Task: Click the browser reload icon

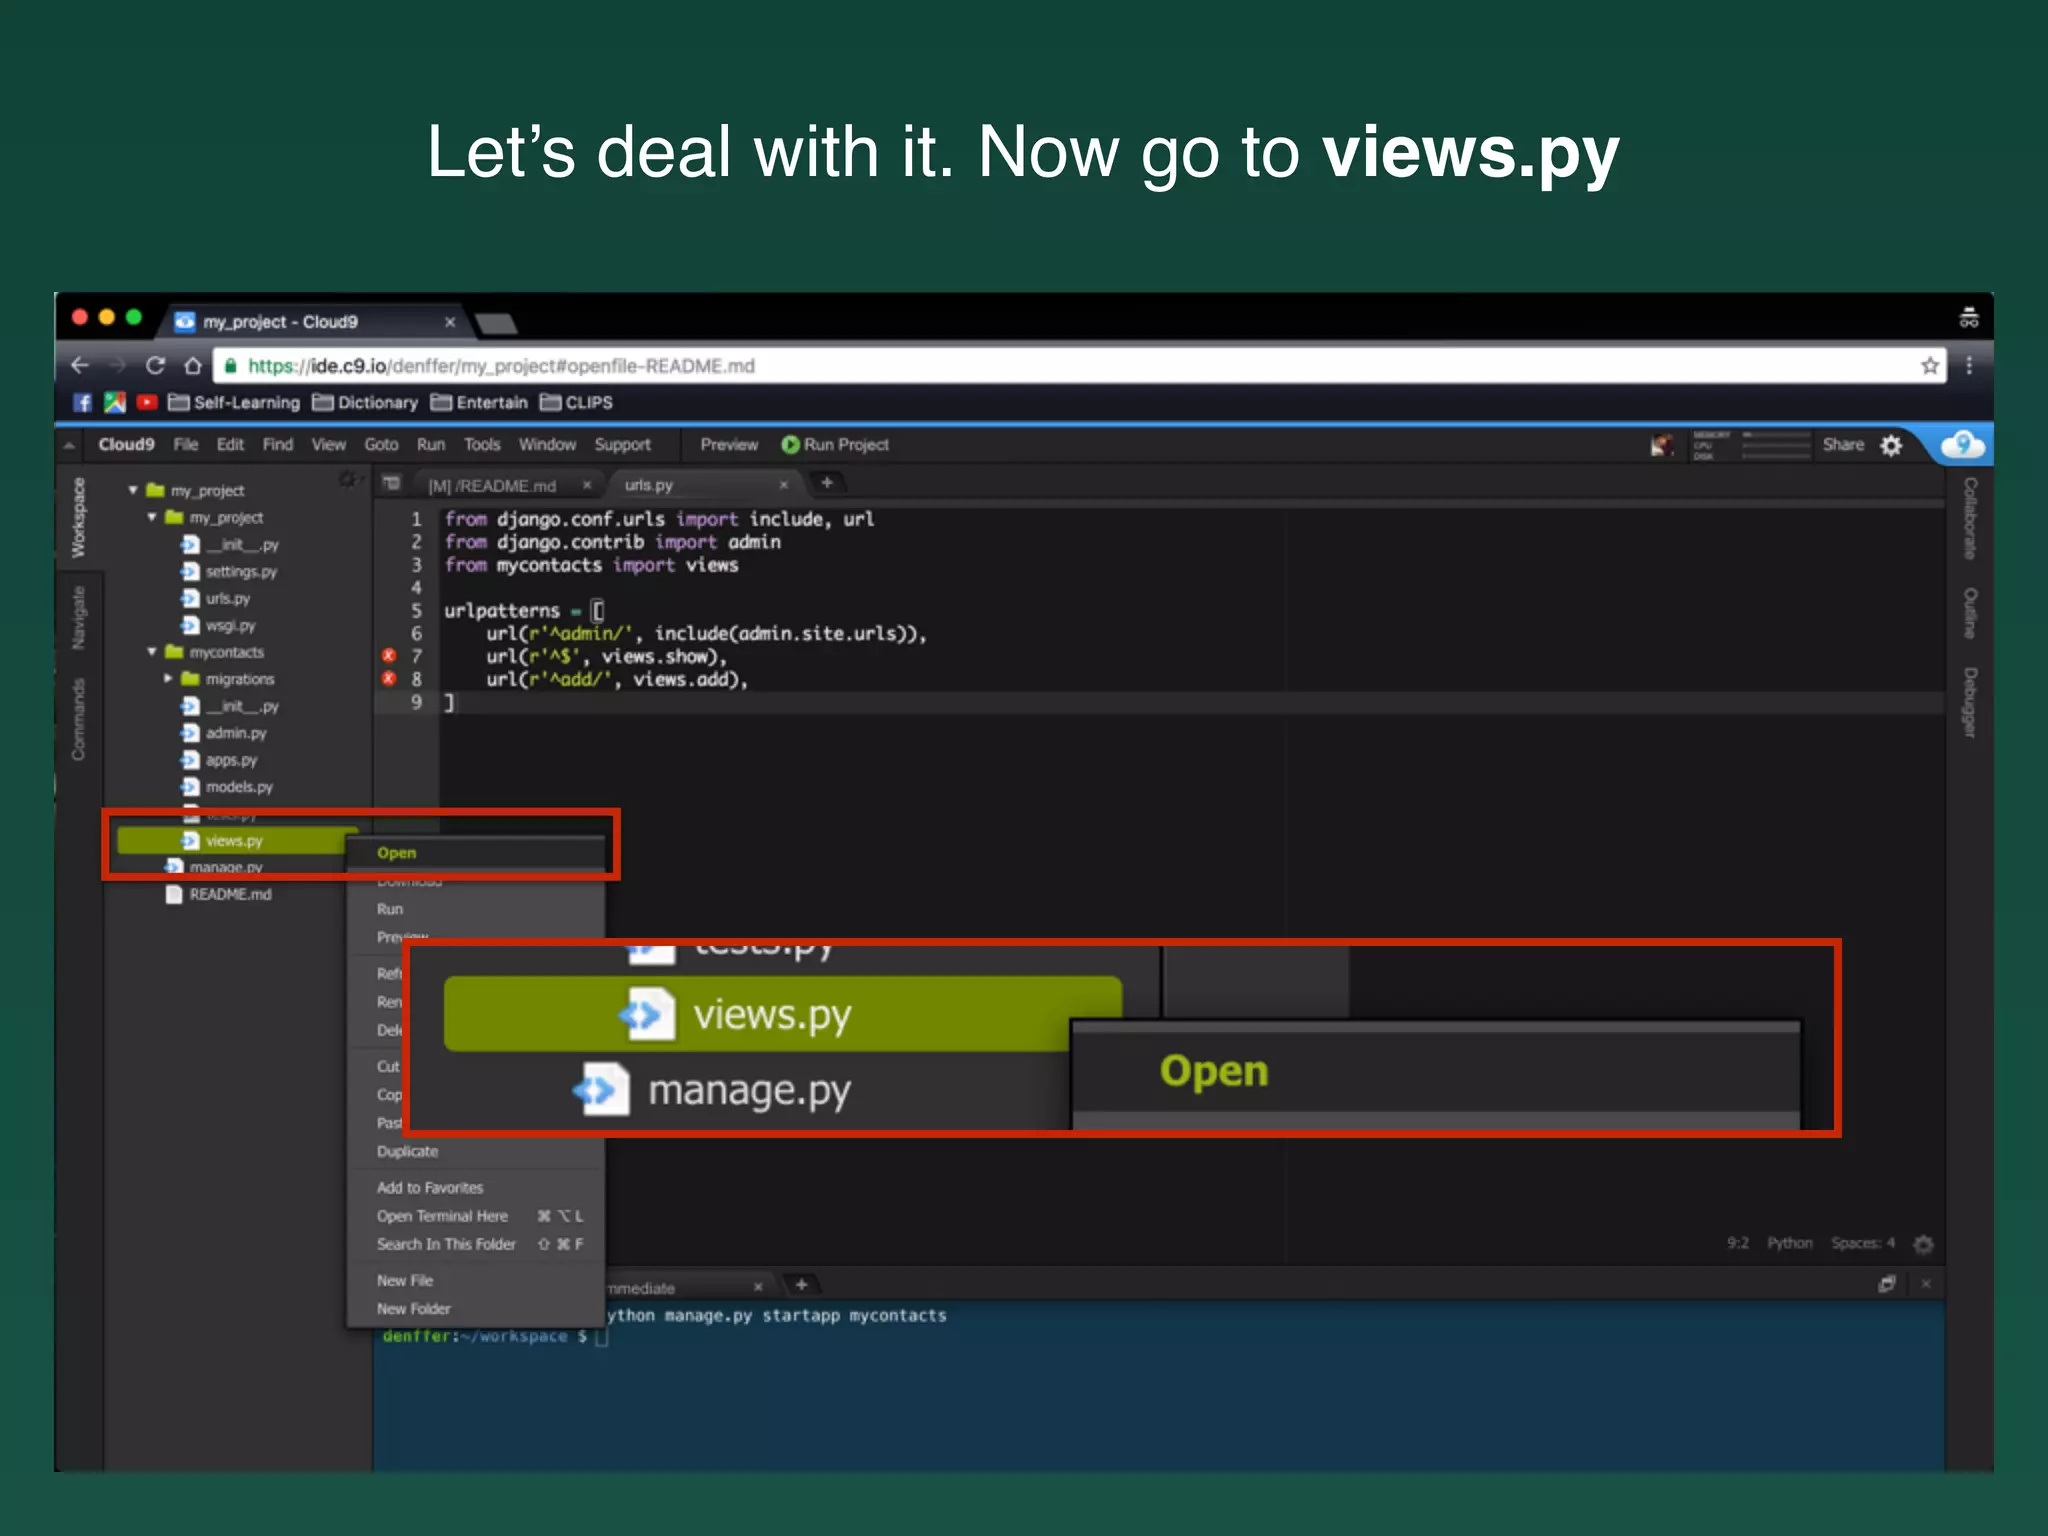Action: [155, 366]
